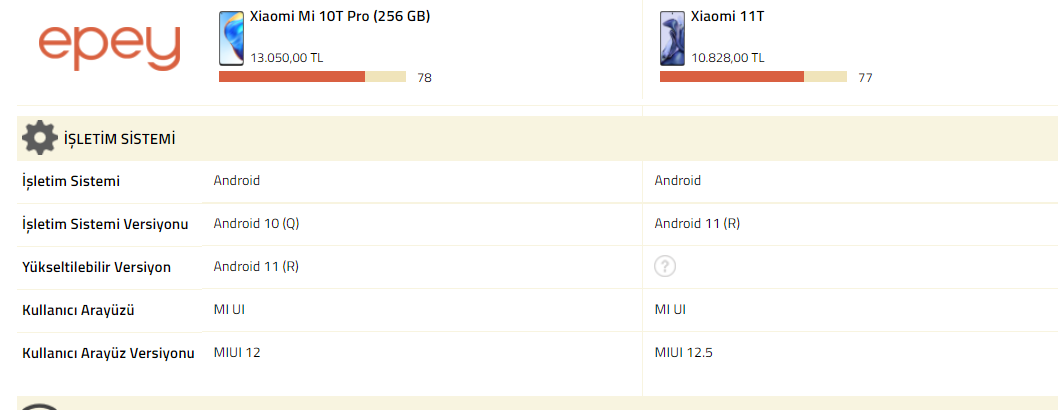Click the Kullanıcı Arayüzü row label
Viewport: 1058px width, 410px height.
point(78,310)
